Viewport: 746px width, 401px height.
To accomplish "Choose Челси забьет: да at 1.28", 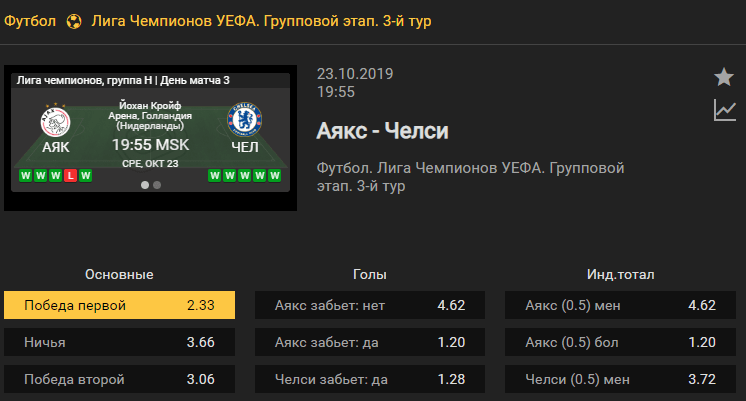I will click(x=370, y=379).
